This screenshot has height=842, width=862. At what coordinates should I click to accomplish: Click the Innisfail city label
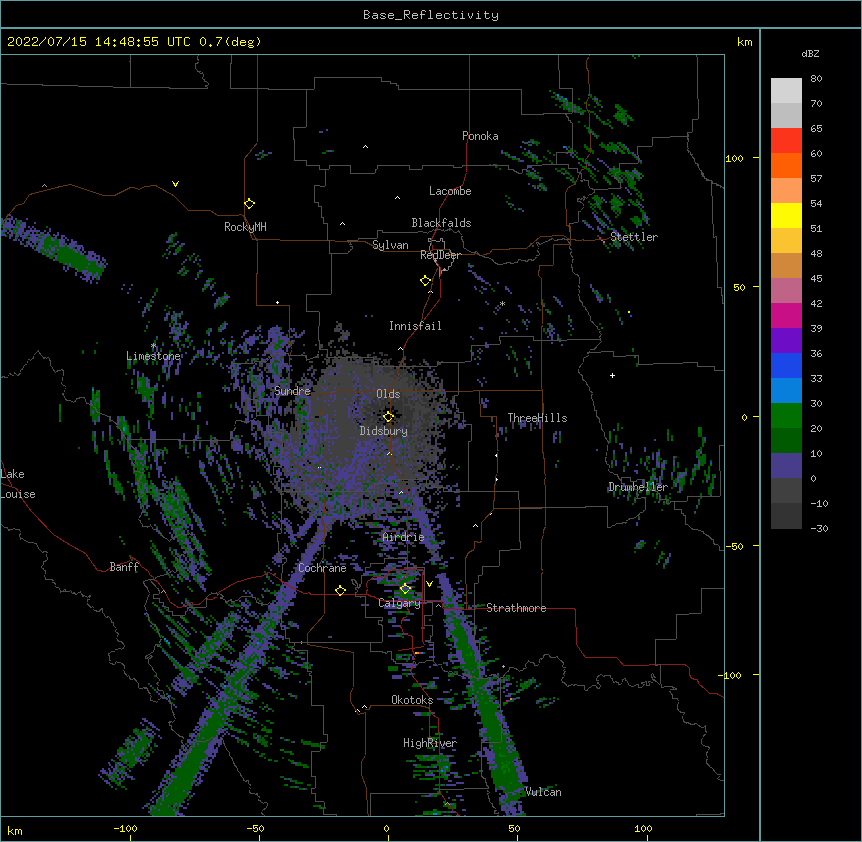415,326
